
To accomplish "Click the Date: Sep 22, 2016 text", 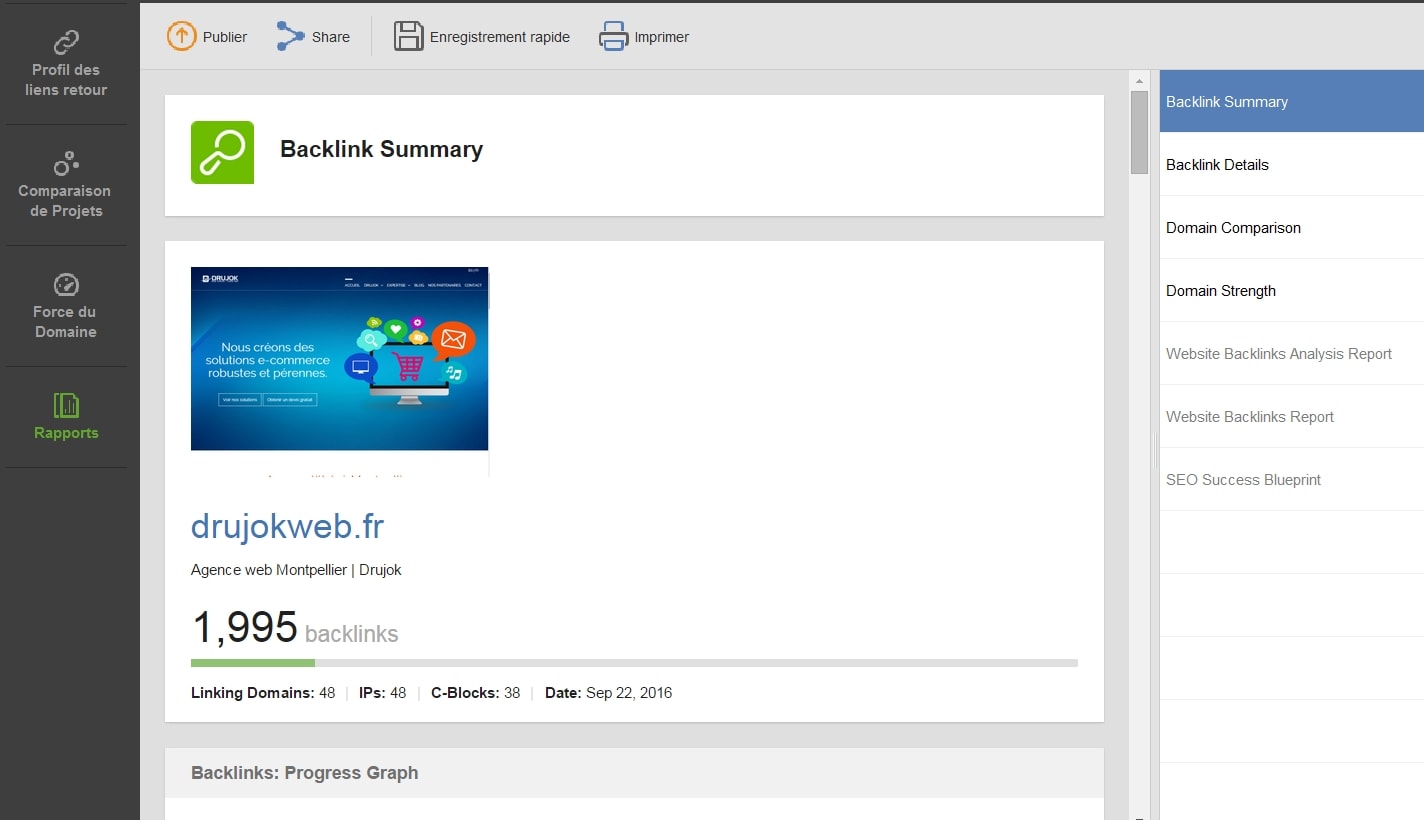I will (x=608, y=692).
